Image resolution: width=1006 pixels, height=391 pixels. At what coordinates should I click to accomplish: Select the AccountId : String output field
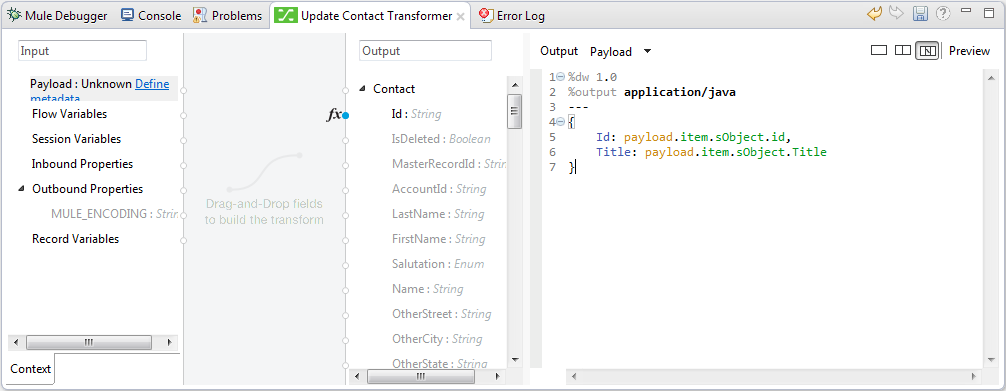pyautogui.click(x=439, y=189)
